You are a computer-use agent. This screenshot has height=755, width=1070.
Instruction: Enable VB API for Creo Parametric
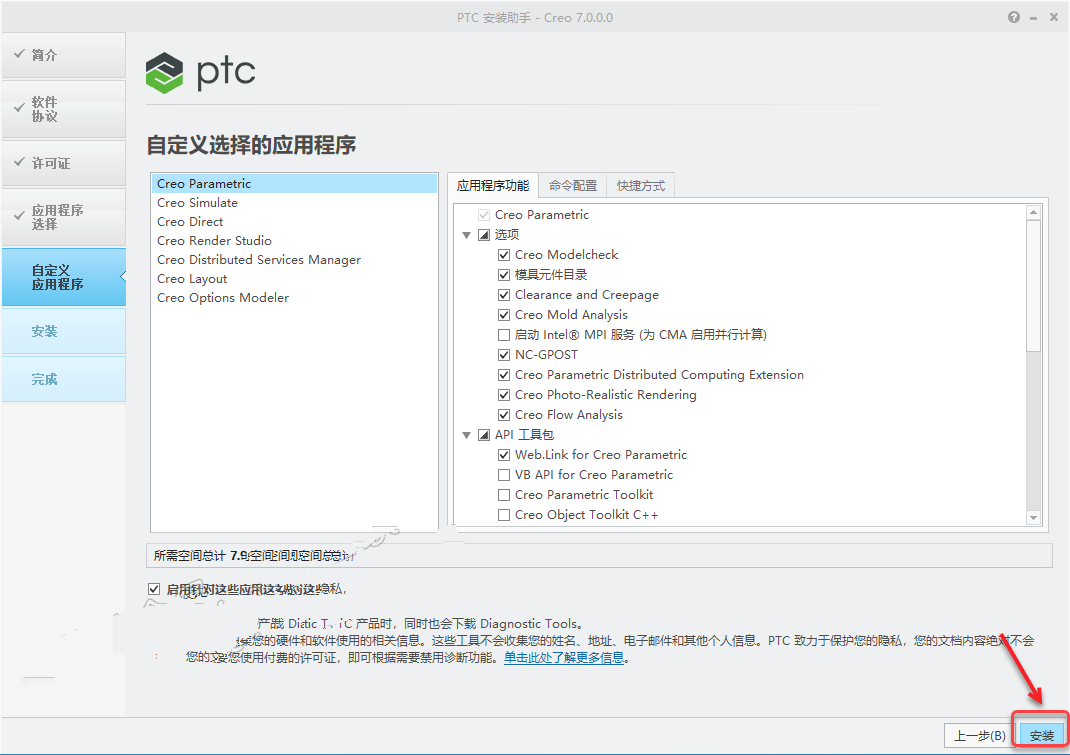point(504,474)
